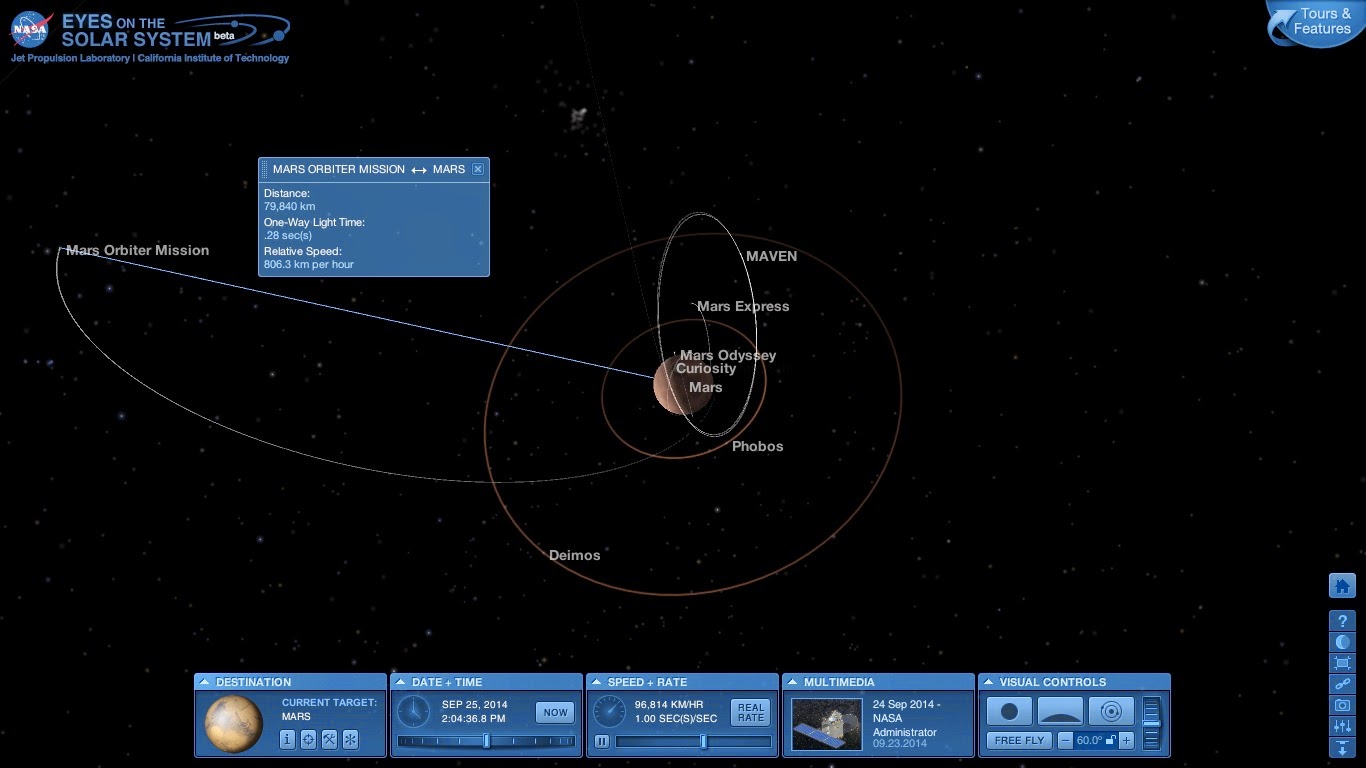Viewport: 1366px width, 768px height.
Task: Collapse the Destination panel
Action: coord(207,682)
